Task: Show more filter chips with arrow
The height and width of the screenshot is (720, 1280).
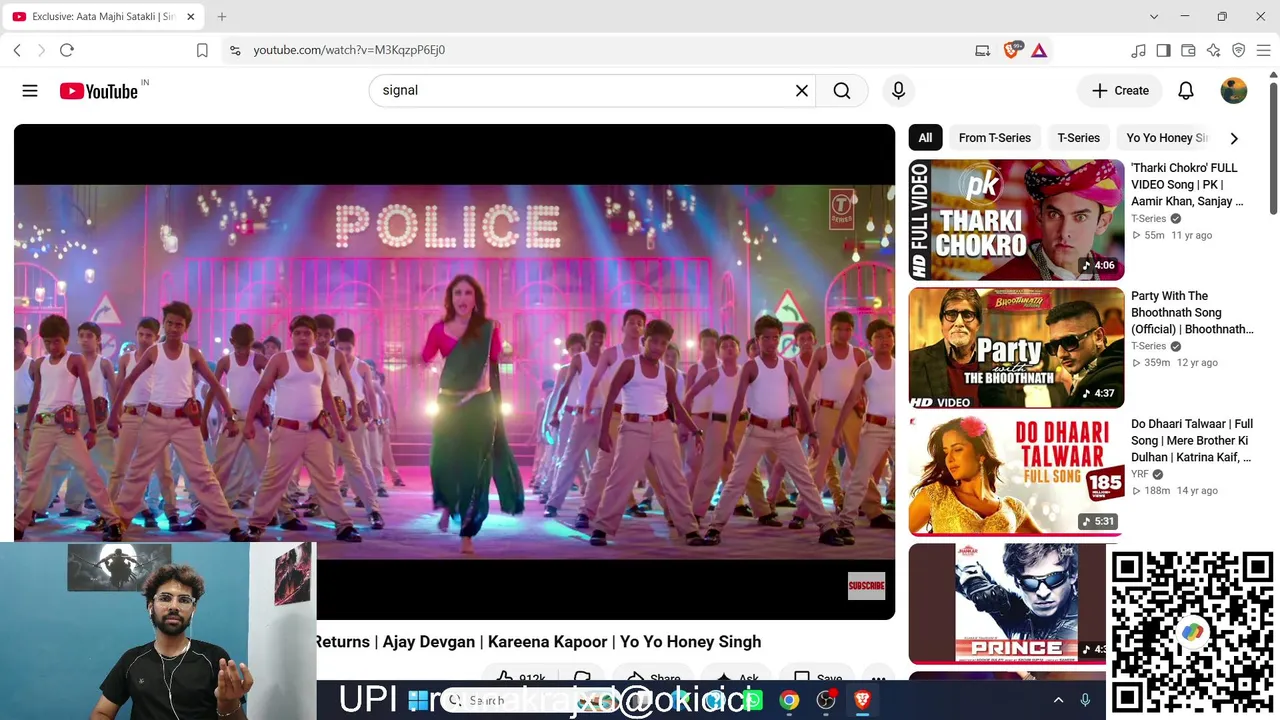Action: pyautogui.click(x=1234, y=138)
